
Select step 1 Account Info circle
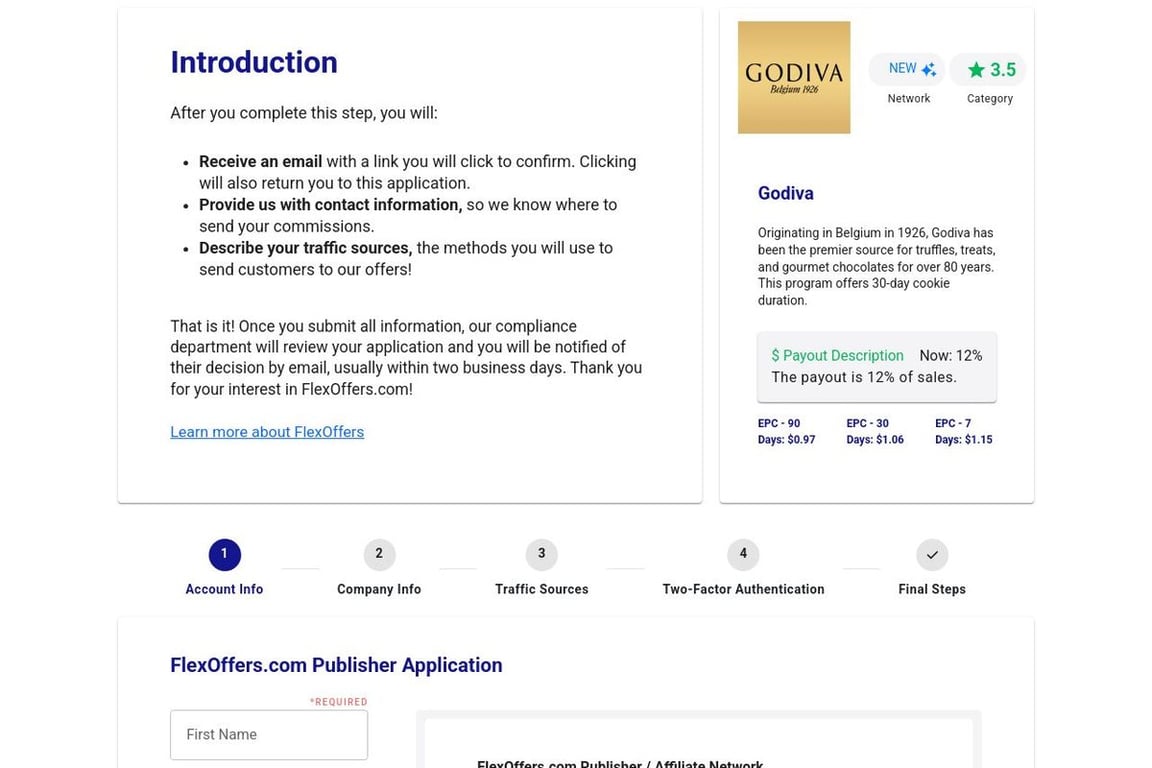[224, 554]
